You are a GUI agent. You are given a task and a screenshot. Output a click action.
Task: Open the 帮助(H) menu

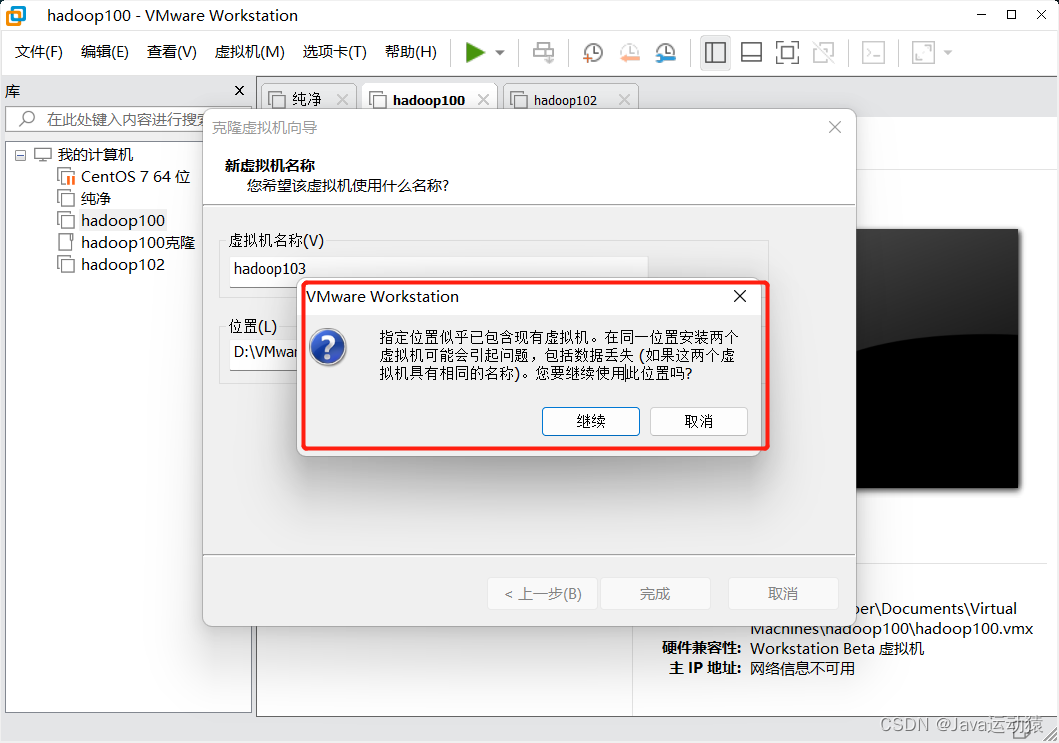click(411, 52)
